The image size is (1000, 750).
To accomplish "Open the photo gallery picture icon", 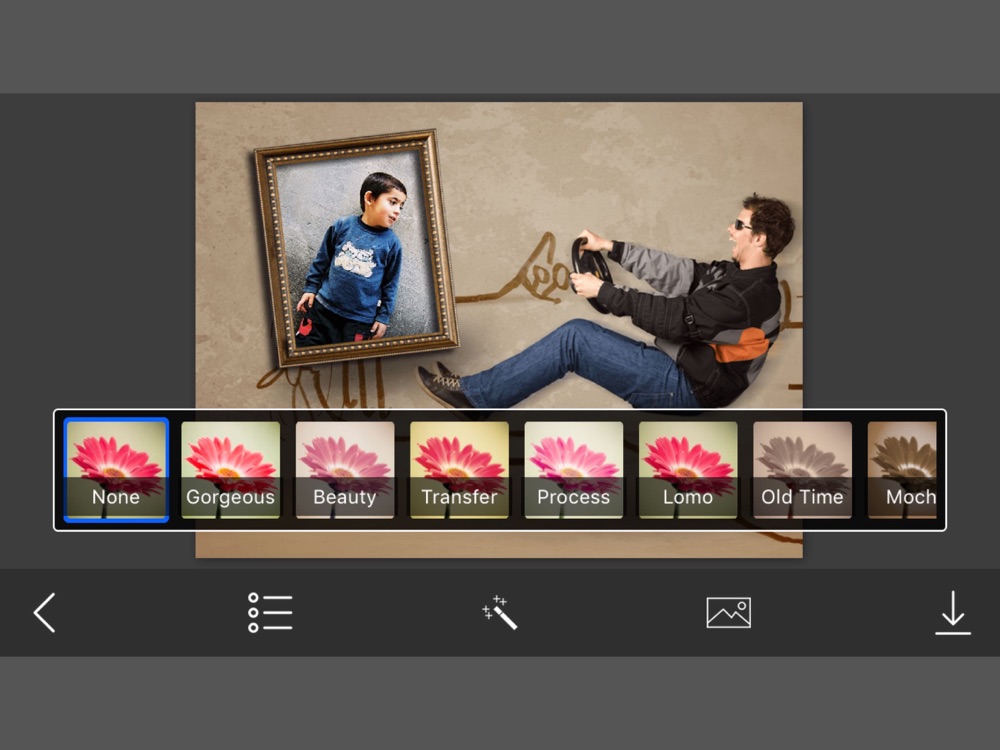I will click(728, 613).
